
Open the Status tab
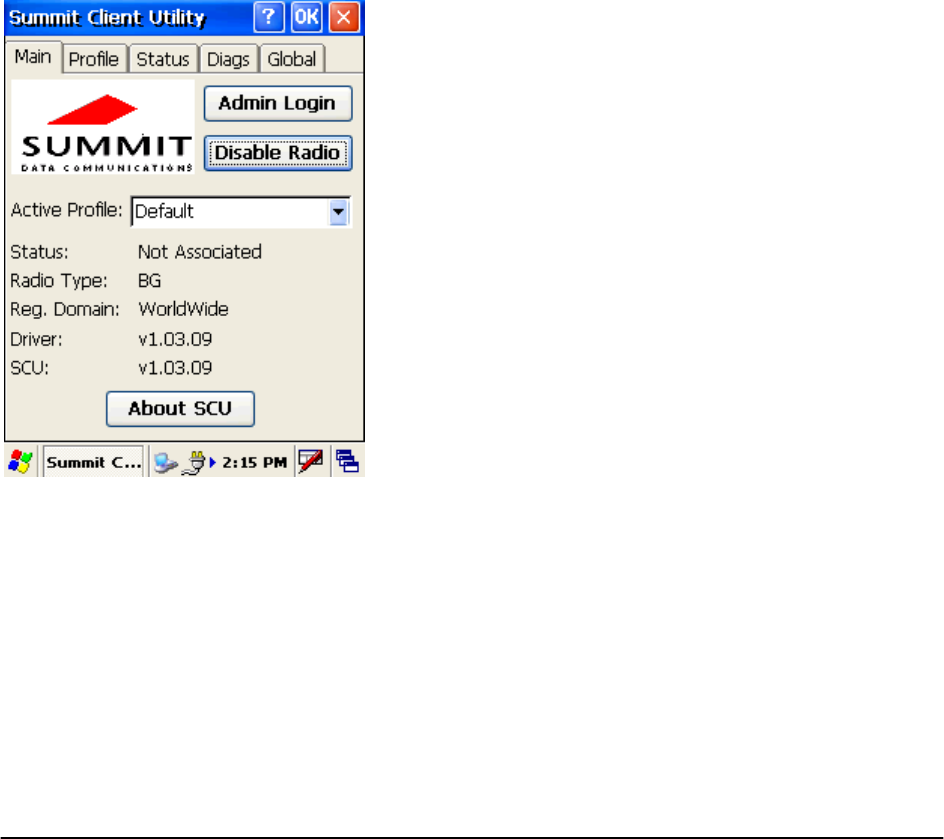click(x=163, y=59)
